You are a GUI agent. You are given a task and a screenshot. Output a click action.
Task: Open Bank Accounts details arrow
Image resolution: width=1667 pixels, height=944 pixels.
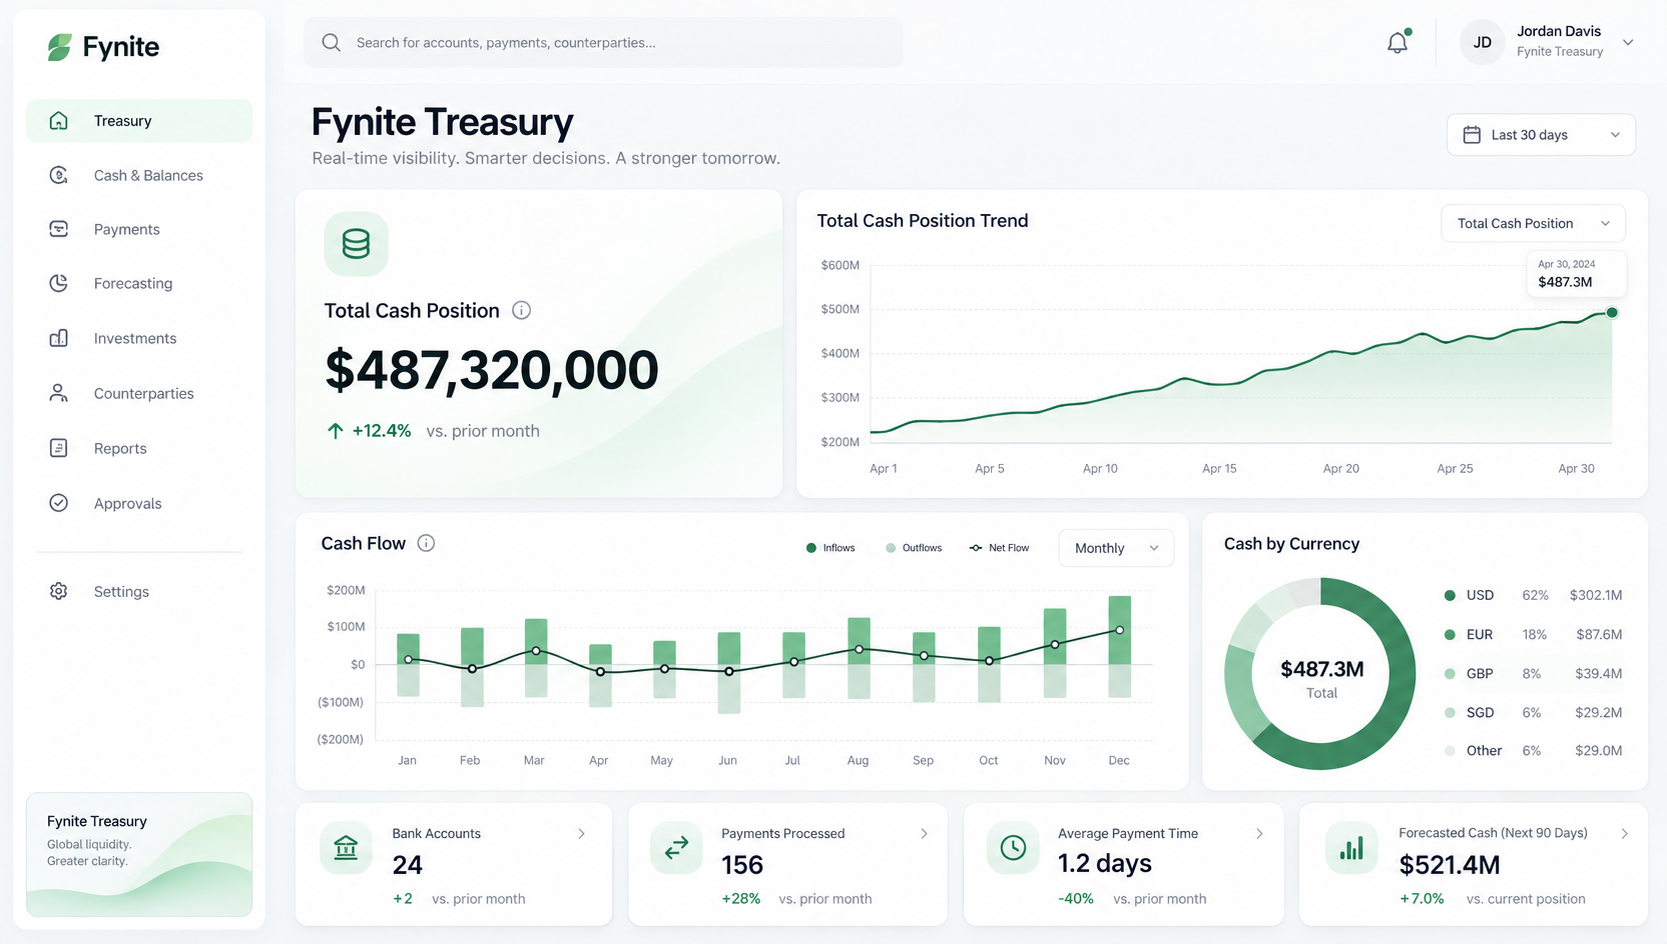coord(581,833)
